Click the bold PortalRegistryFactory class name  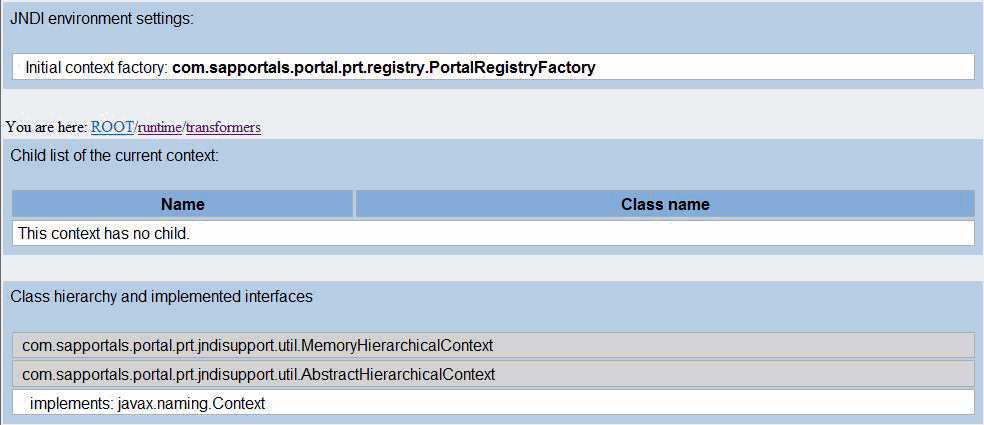384,67
